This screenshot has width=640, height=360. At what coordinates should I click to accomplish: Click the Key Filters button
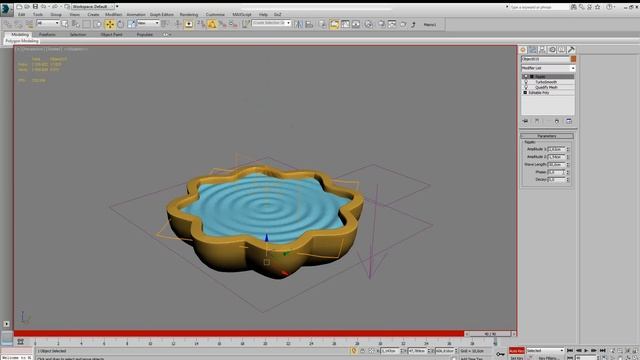tap(548, 358)
